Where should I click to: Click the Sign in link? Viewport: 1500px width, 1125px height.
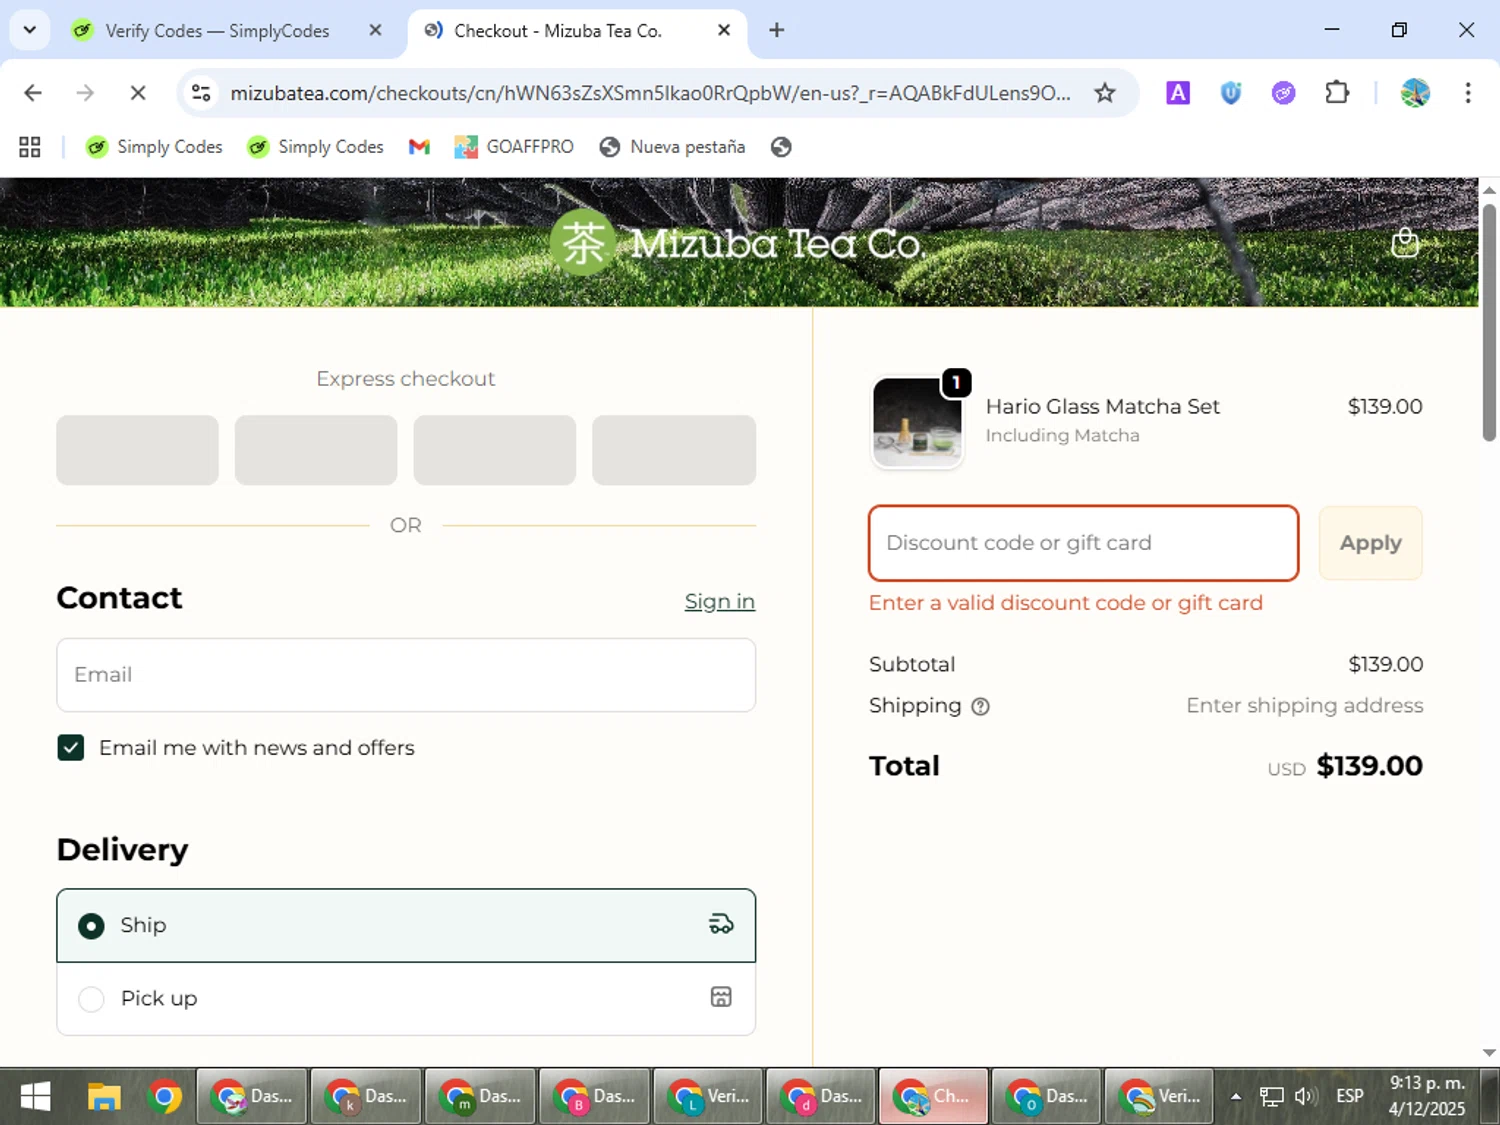click(719, 602)
